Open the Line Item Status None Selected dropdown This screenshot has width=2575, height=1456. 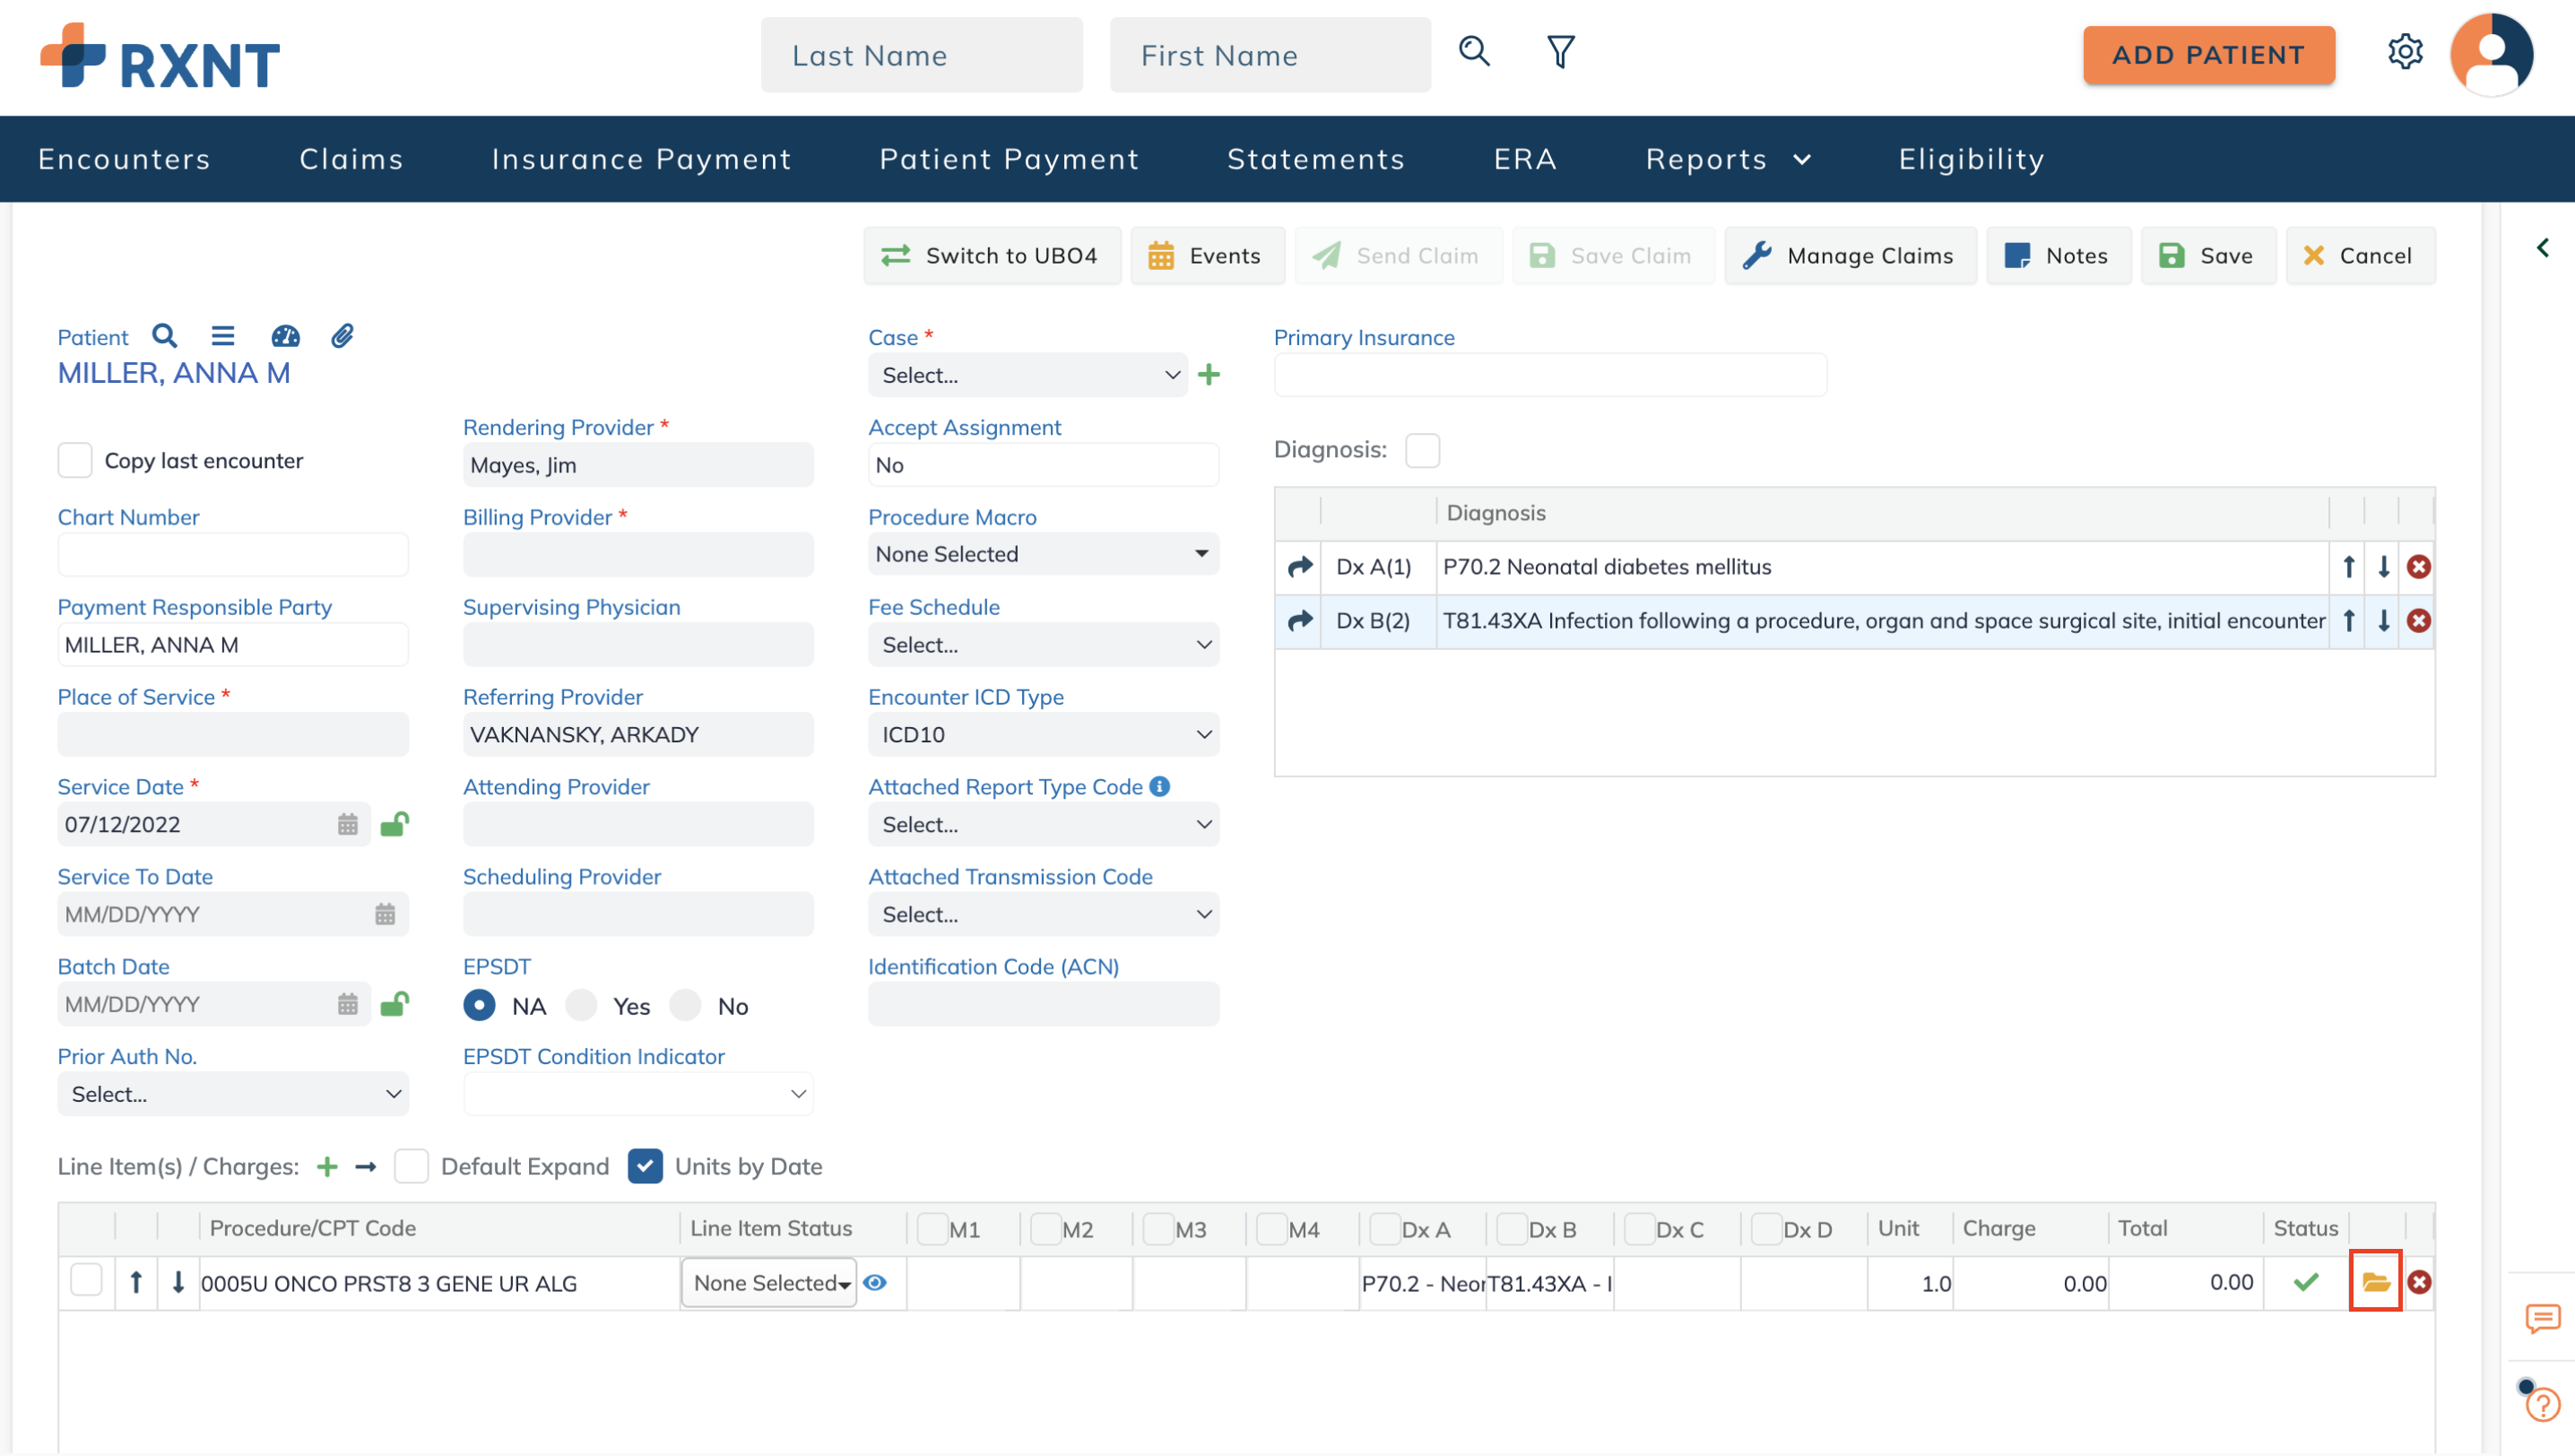[769, 1283]
